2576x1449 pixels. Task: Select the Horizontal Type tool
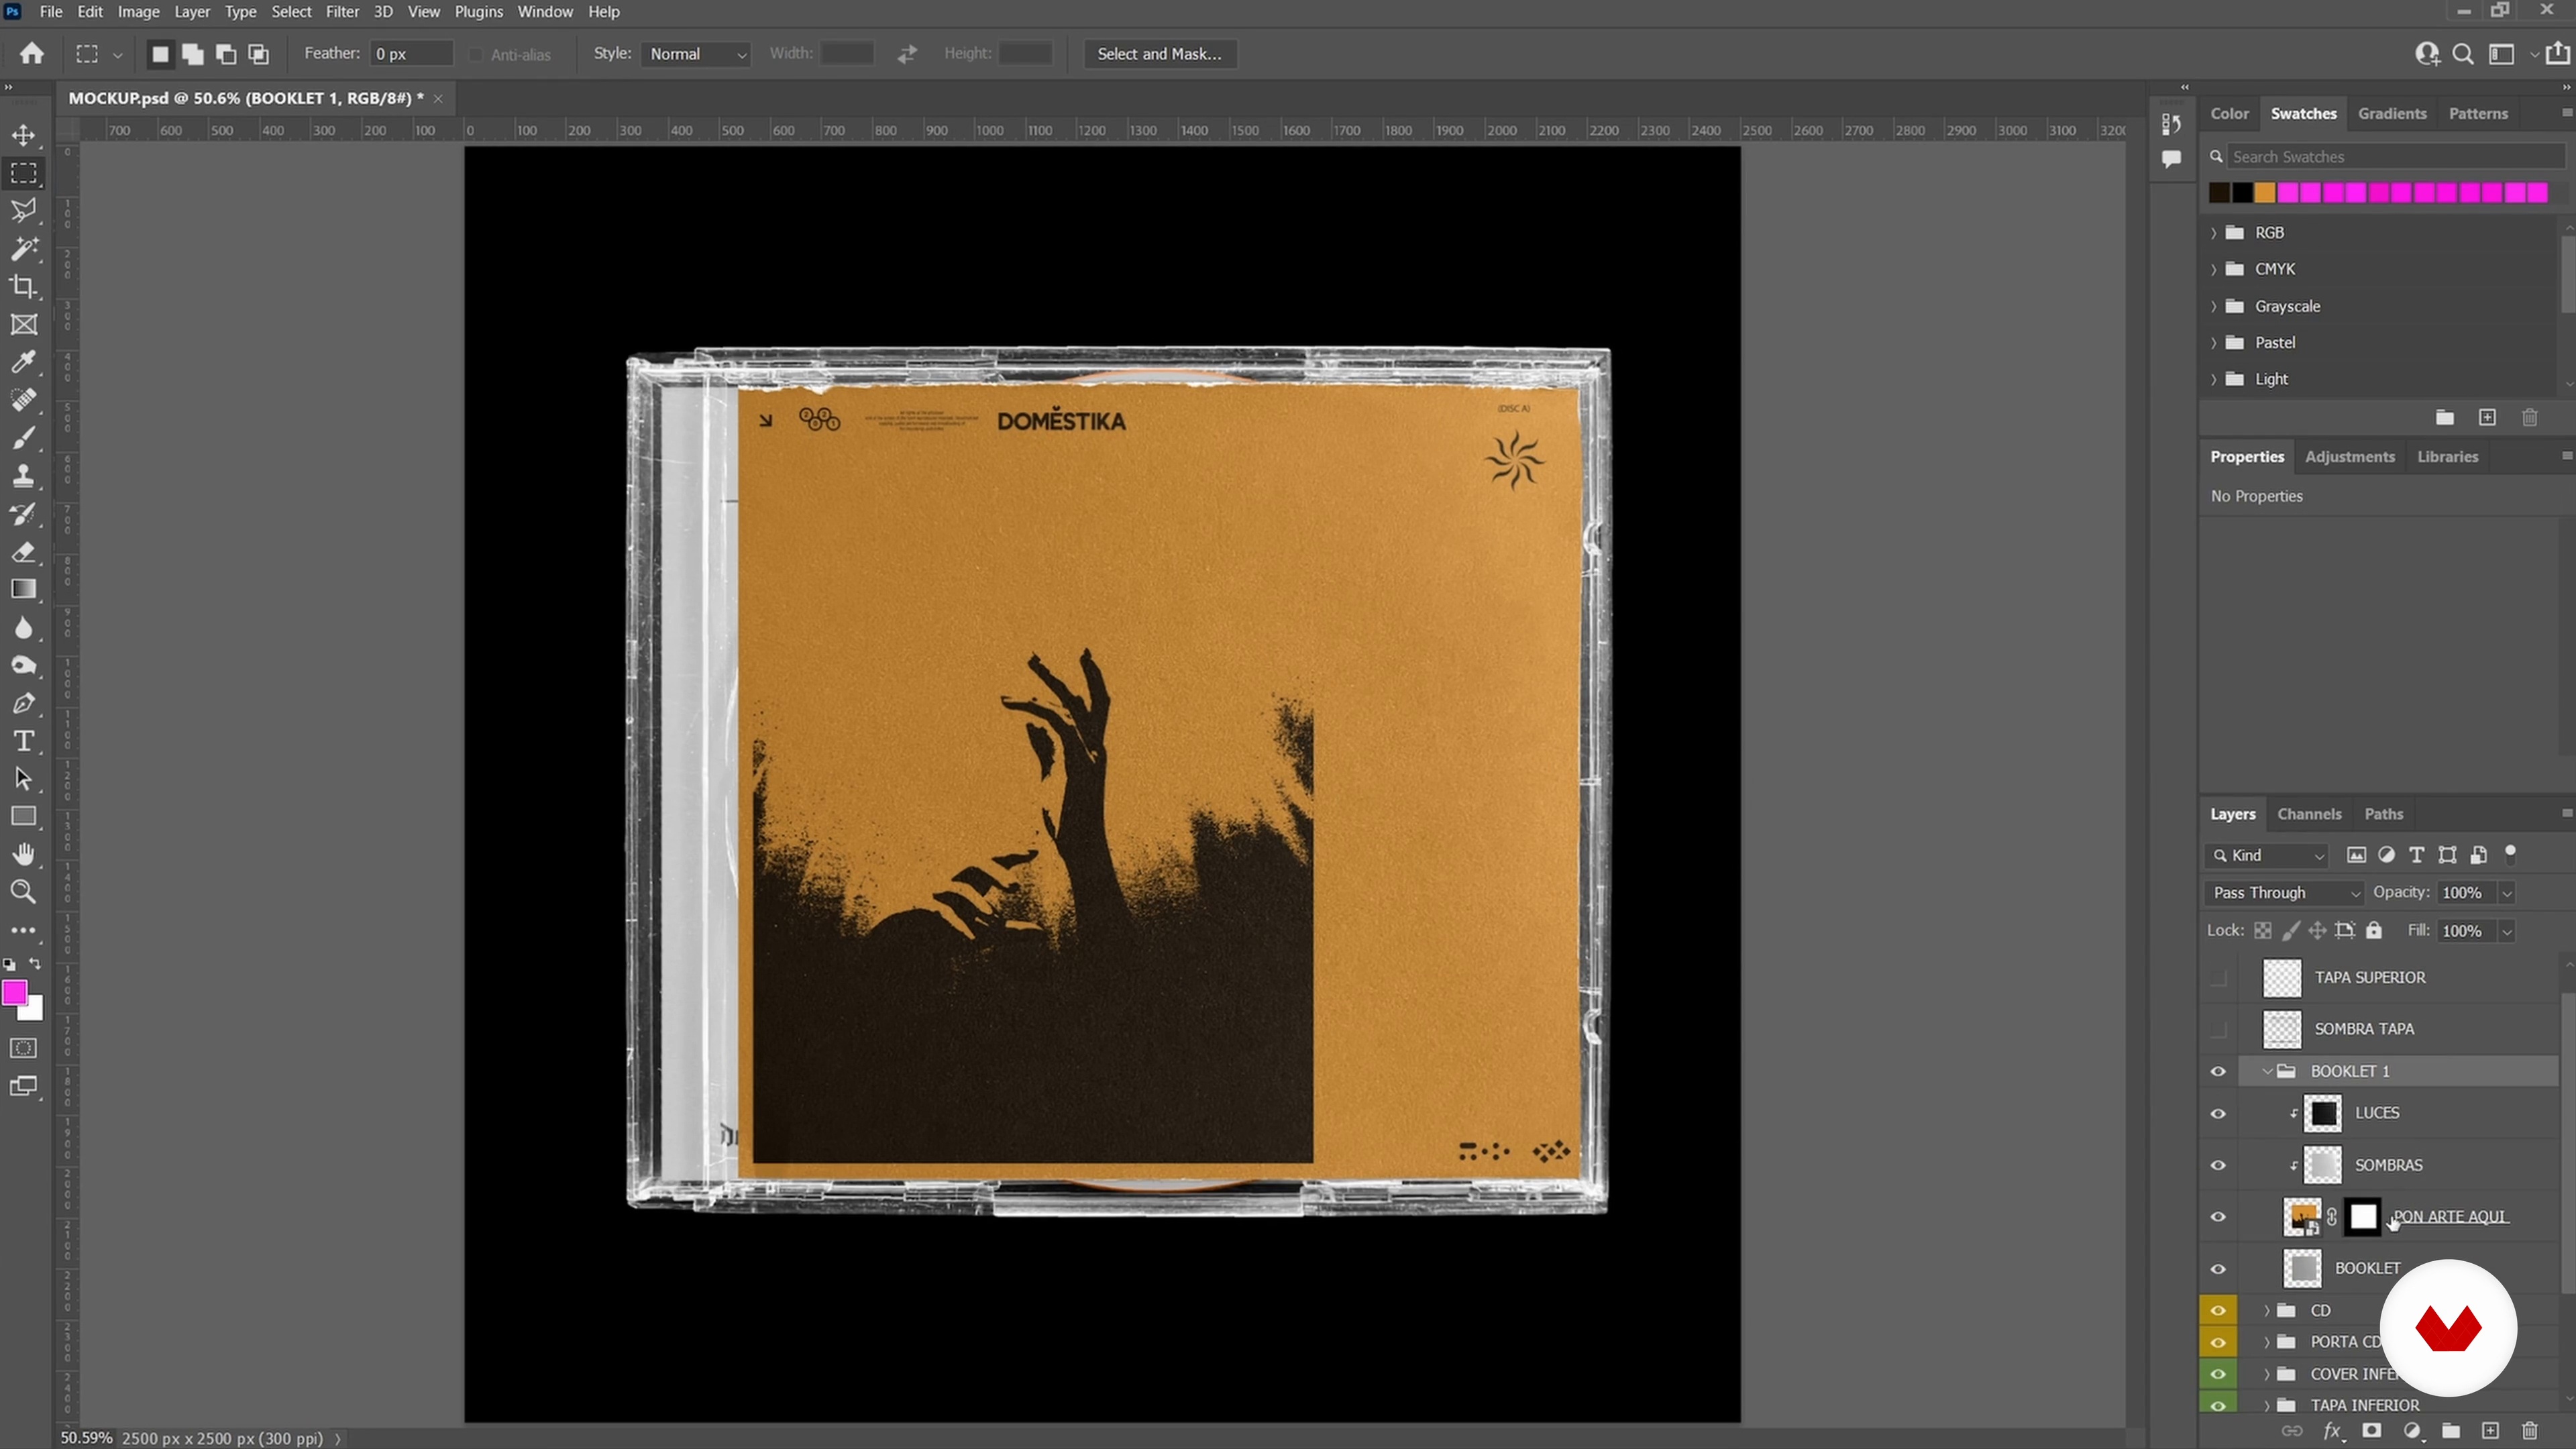24,741
